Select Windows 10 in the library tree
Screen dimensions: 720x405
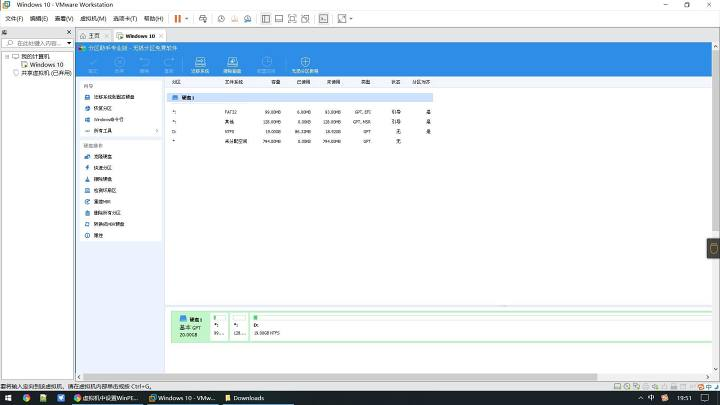click(42, 65)
